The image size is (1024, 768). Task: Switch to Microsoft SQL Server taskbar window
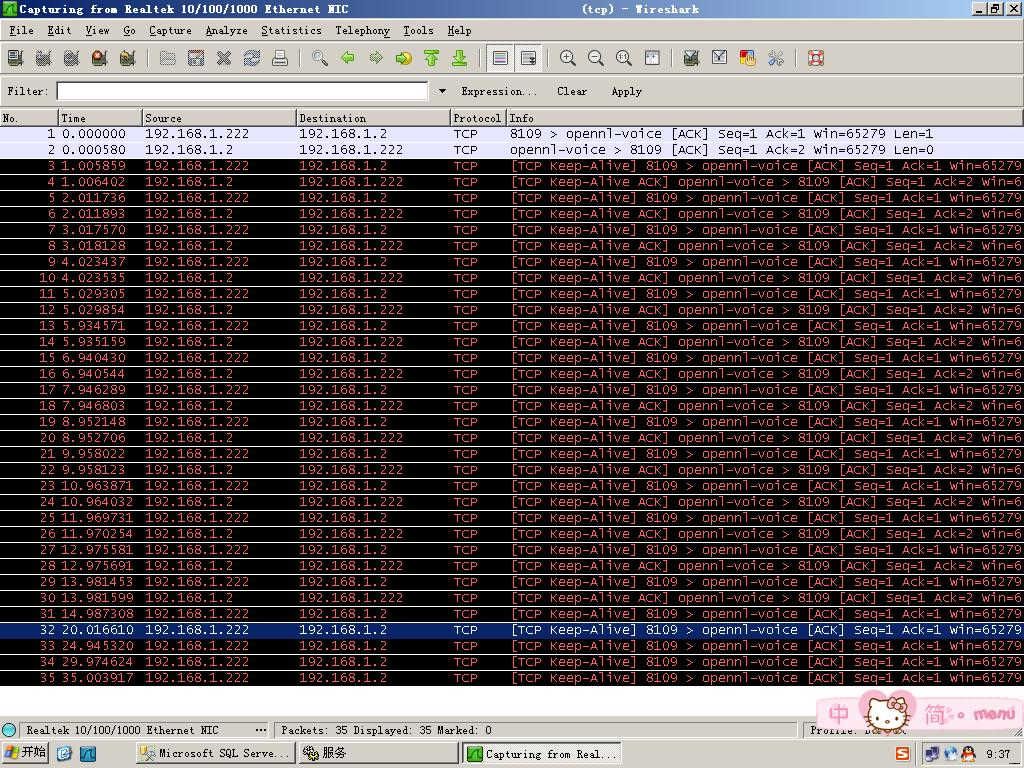[214, 754]
